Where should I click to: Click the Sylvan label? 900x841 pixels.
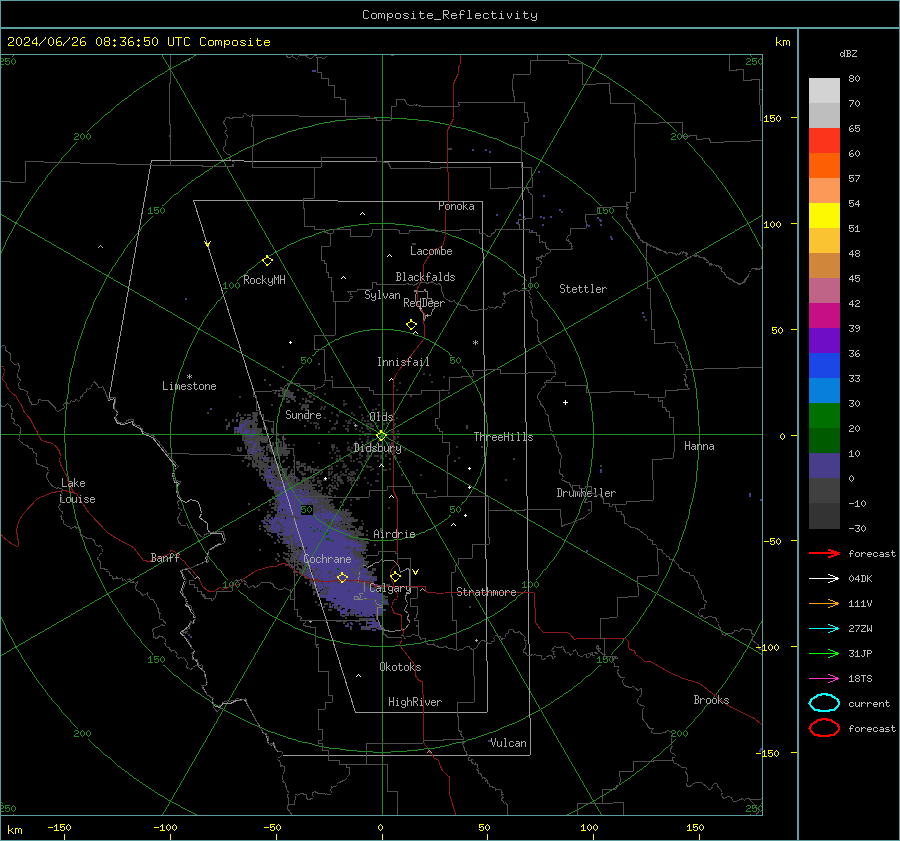(x=382, y=295)
